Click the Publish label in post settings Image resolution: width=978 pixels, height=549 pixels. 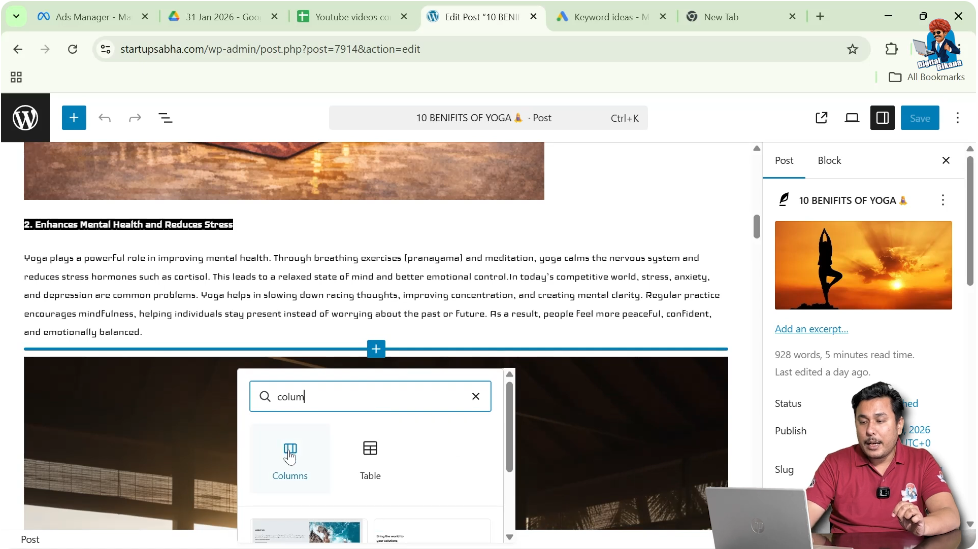click(x=790, y=430)
